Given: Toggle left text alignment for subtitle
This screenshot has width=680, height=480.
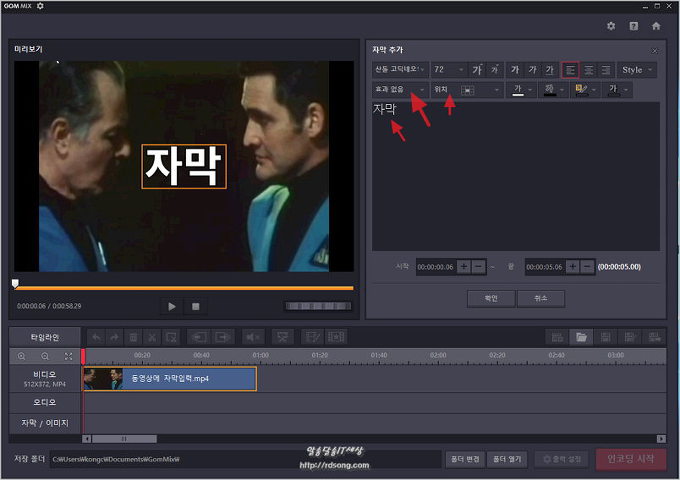Looking at the screenshot, I should (570, 70).
